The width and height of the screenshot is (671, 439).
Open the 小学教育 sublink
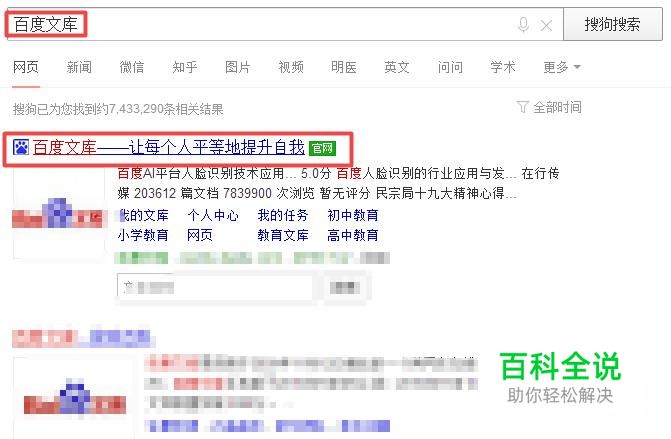pos(143,235)
